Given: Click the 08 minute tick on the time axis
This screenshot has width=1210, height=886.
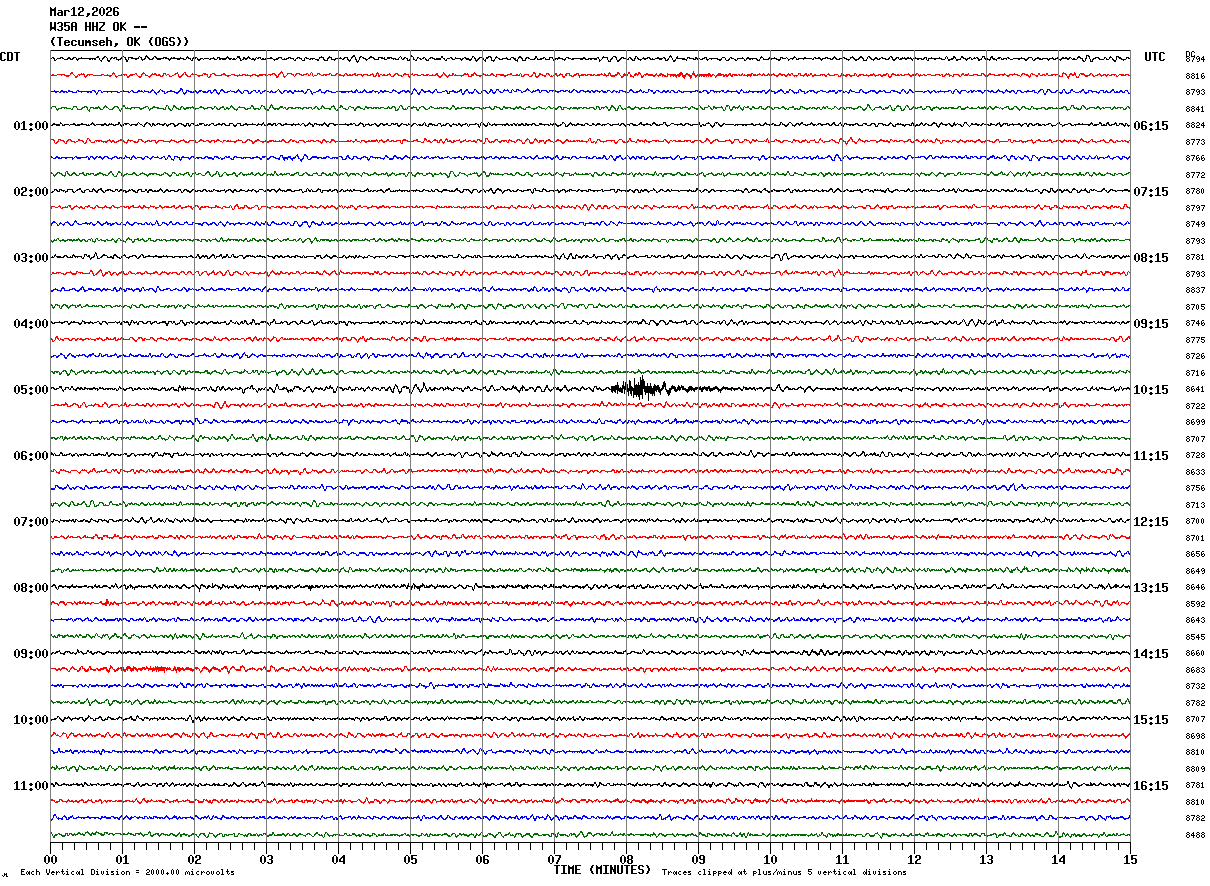Looking at the screenshot, I should click(626, 859).
